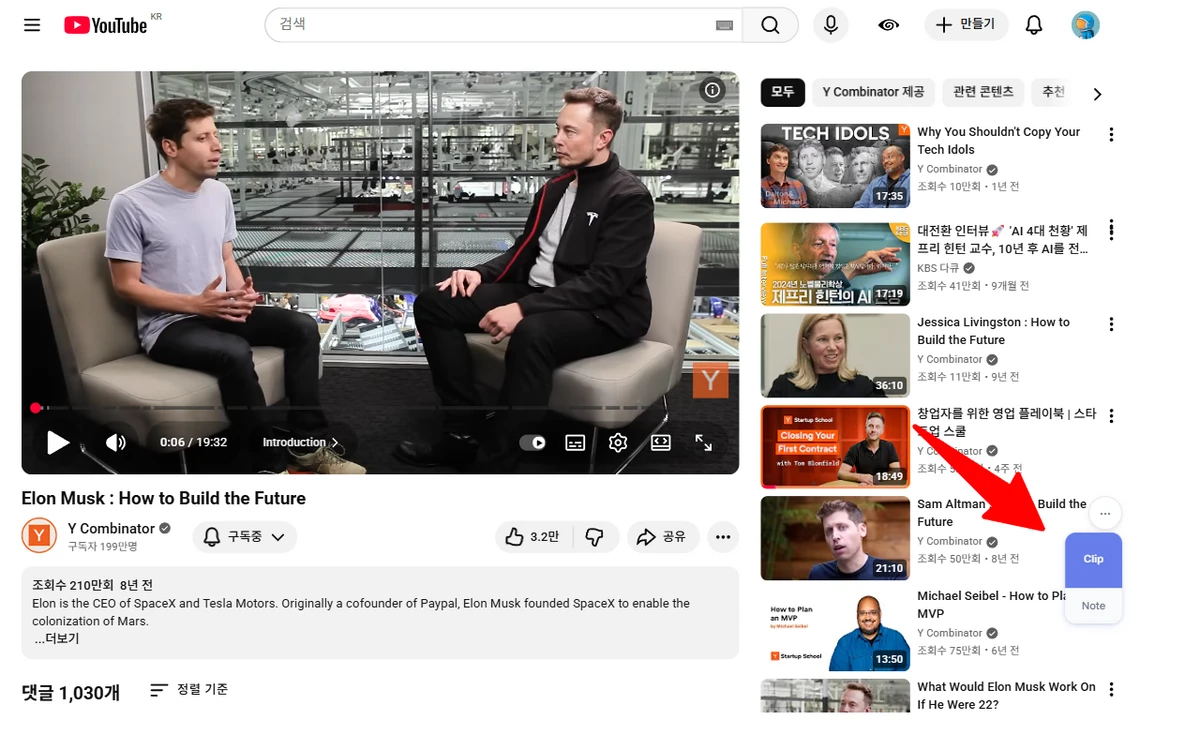Open Tech Idols video thumbnail
The image size is (1200, 750).
(x=835, y=166)
